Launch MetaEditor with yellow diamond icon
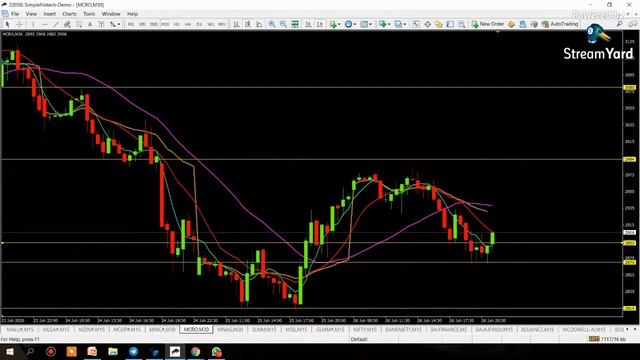640x360 pixels. [511, 24]
